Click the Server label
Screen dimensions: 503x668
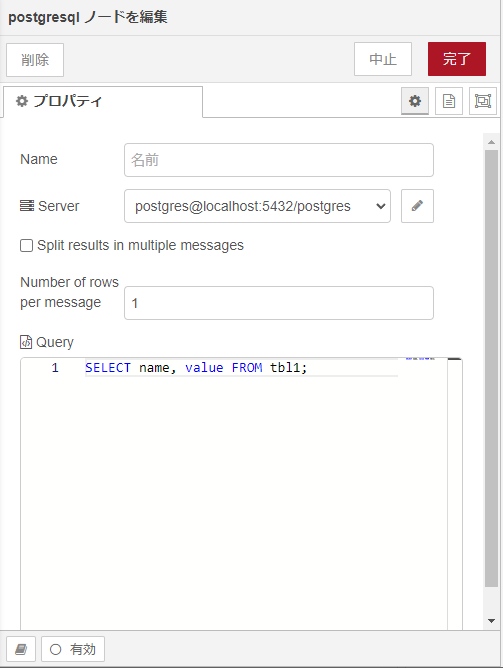click(x=58, y=206)
